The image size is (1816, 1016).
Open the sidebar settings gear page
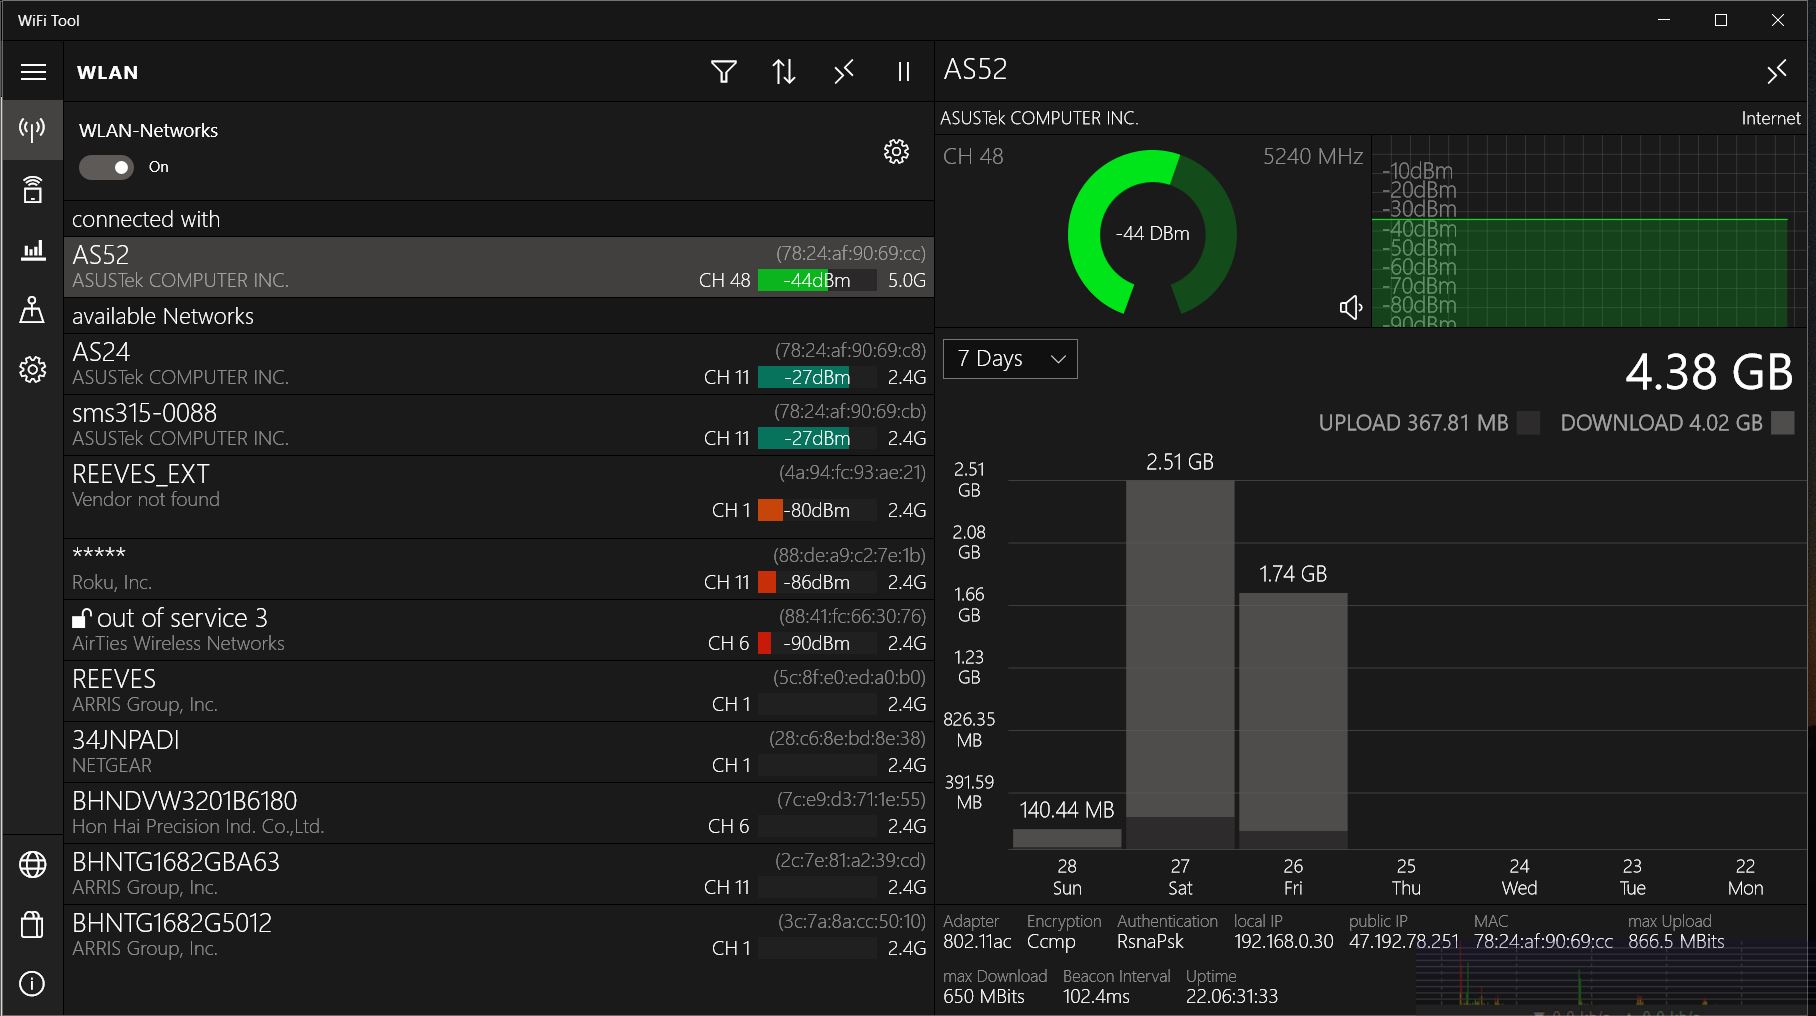(x=33, y=369)
